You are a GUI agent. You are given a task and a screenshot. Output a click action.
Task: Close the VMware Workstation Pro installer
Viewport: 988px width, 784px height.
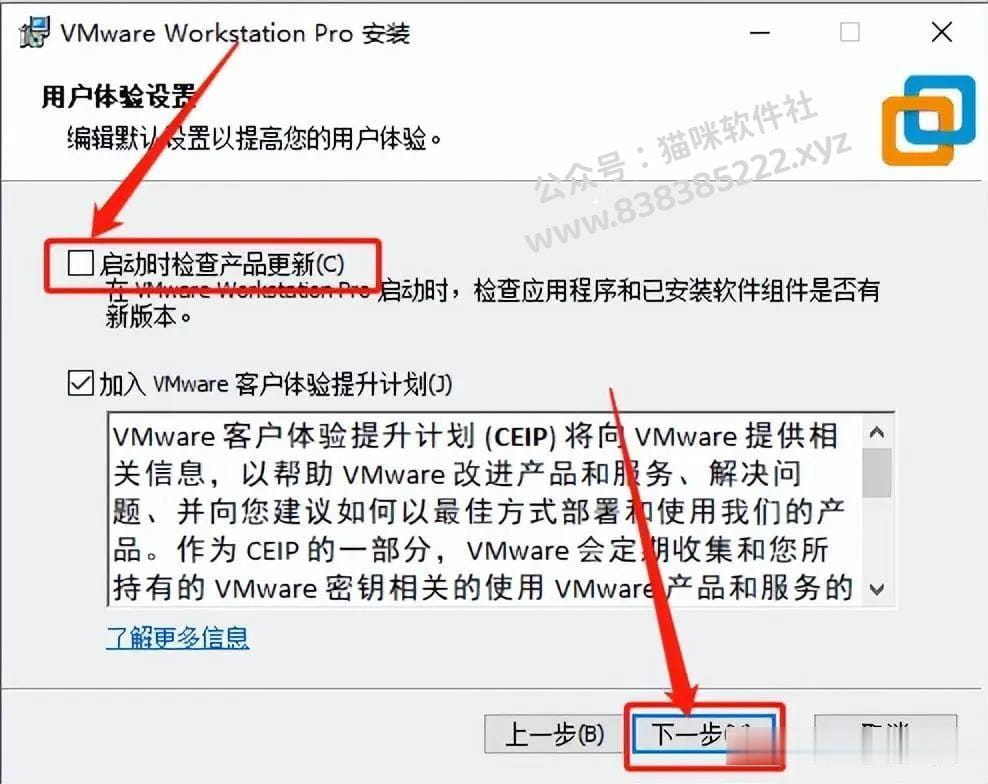click(941, 32)
